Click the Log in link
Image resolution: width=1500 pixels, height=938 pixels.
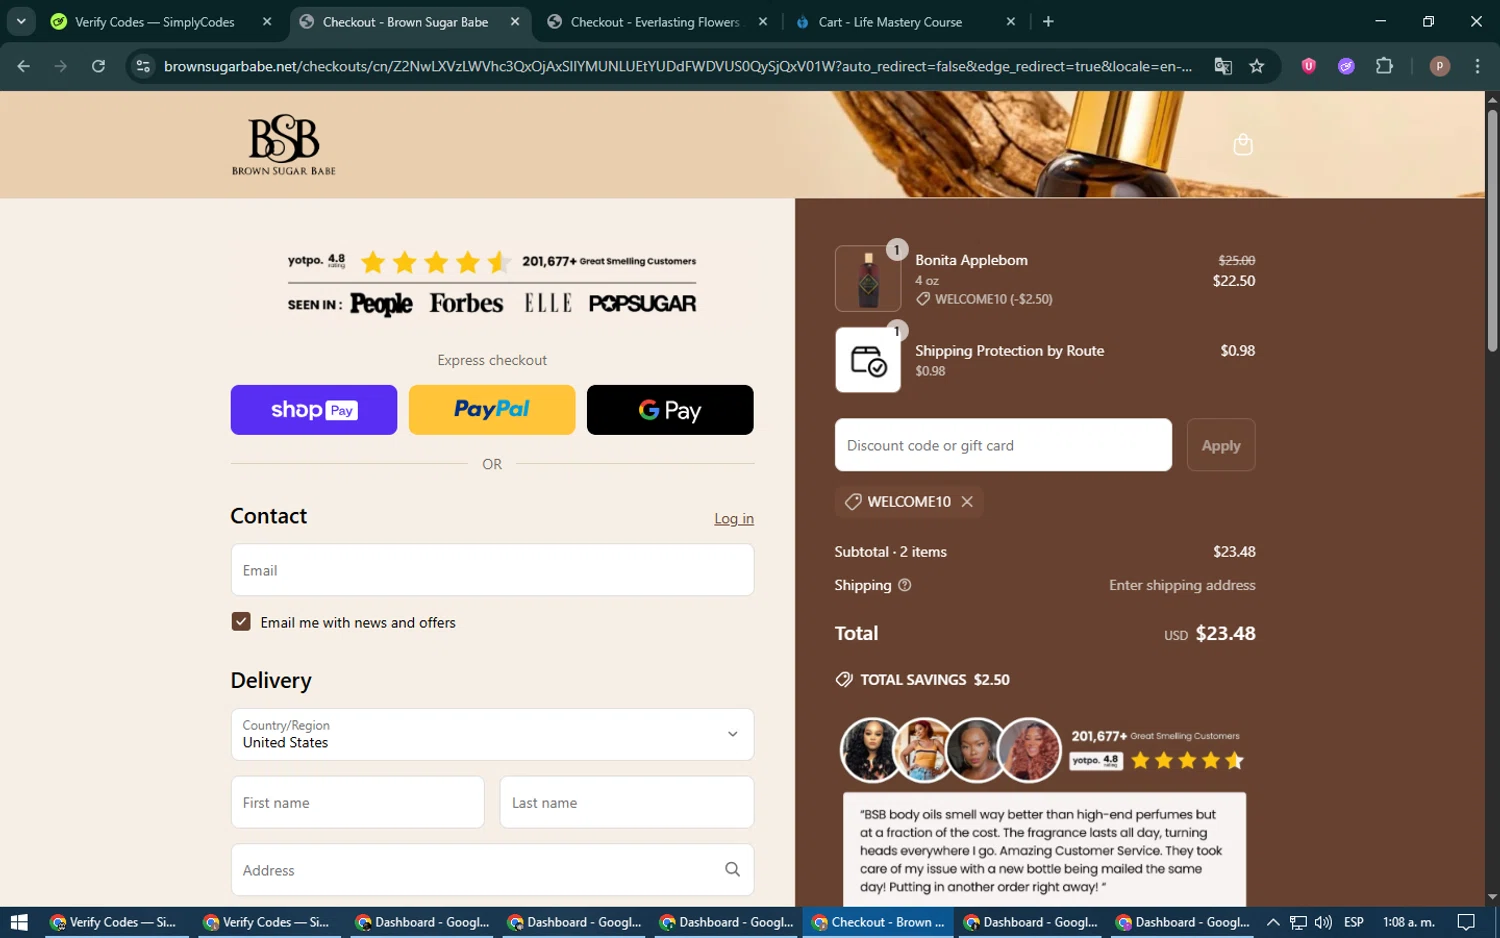(734, 518)
